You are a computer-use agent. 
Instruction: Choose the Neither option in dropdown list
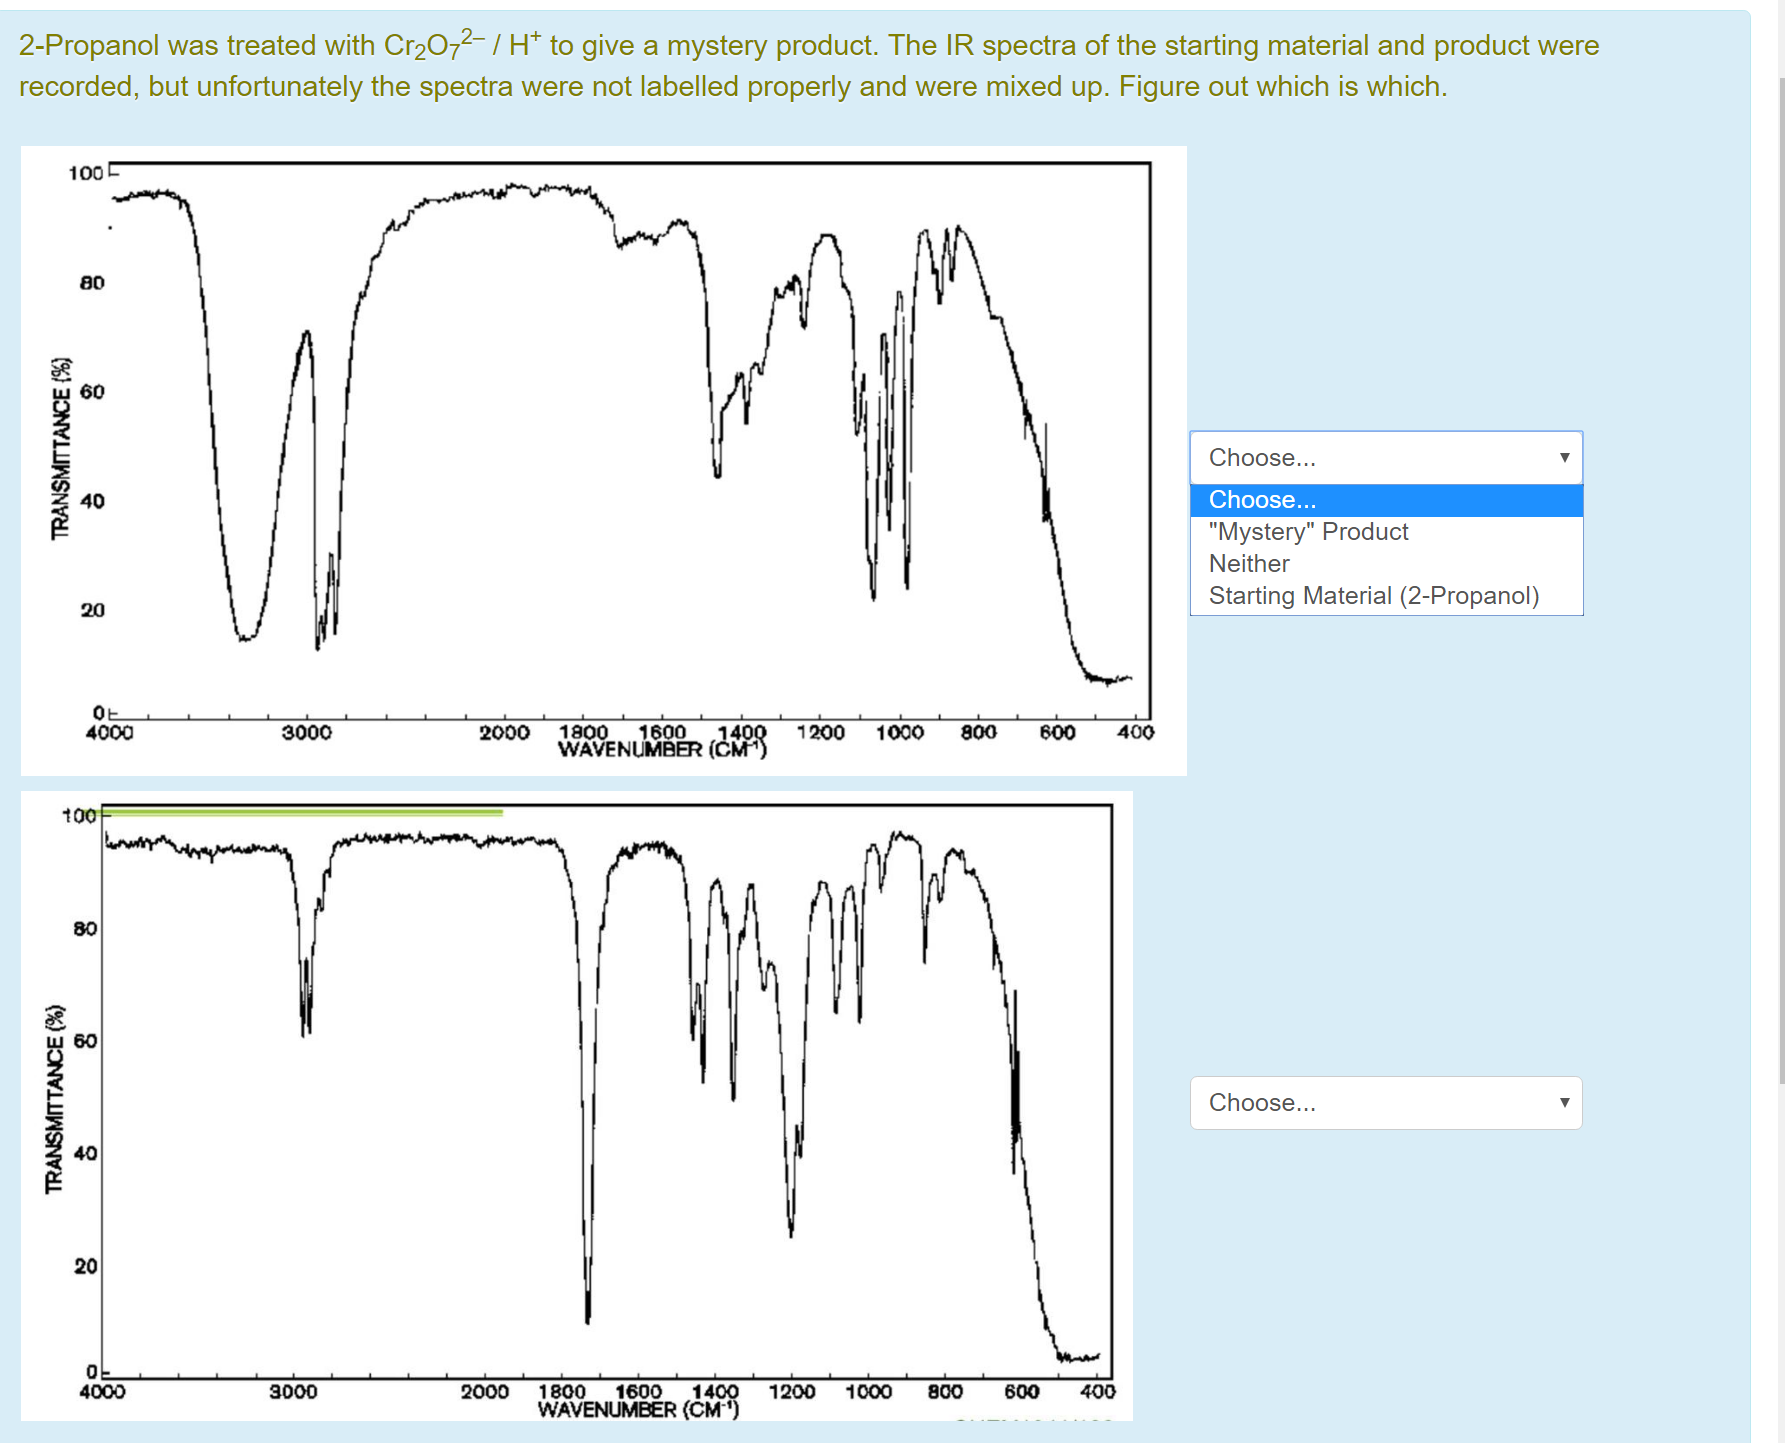[1249, 564]
